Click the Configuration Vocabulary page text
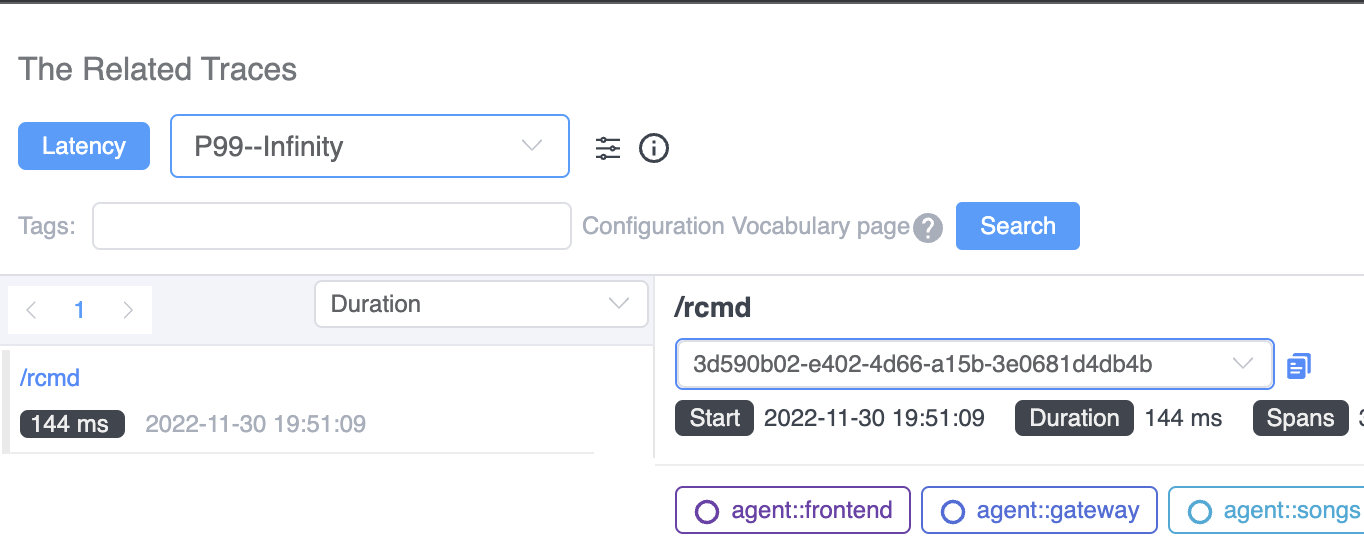 [746, 226]
